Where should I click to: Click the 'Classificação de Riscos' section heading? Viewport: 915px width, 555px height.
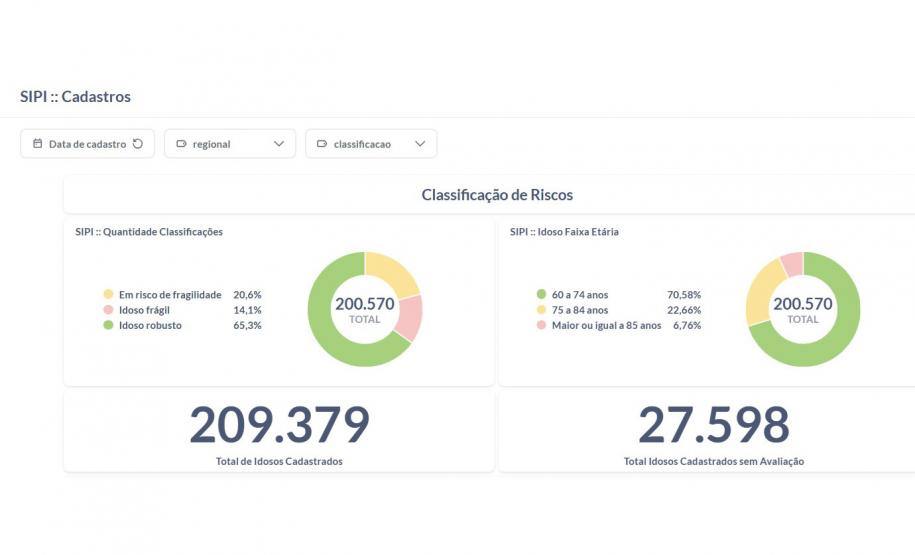pyautogui.click(x=497, y=195)
